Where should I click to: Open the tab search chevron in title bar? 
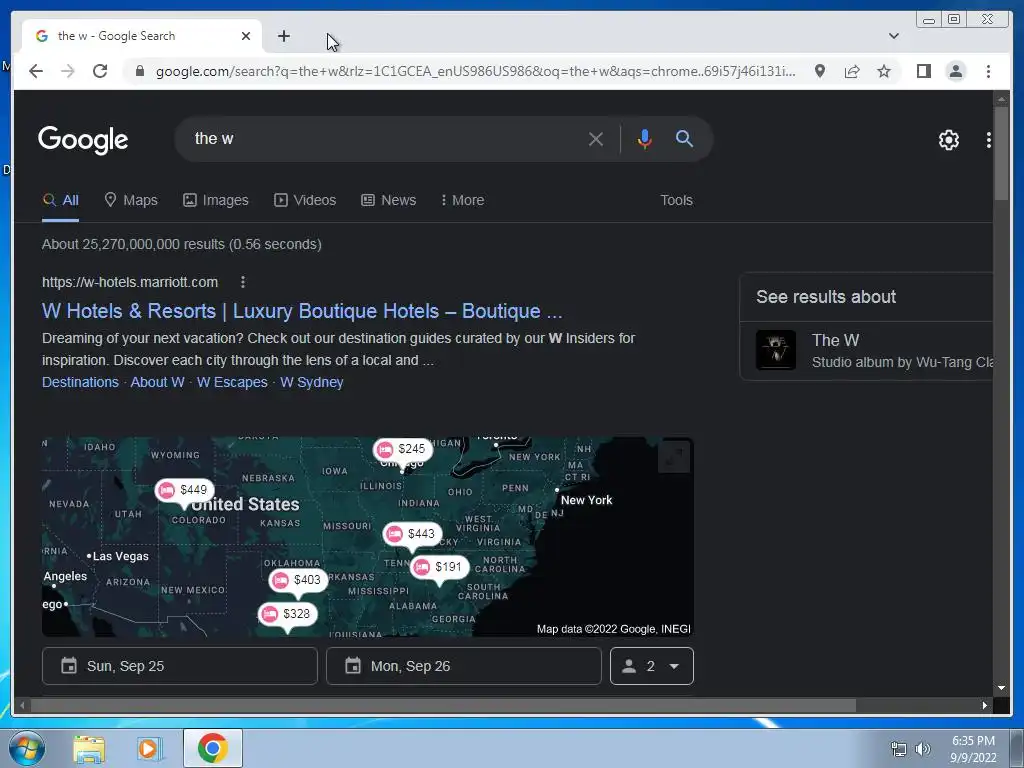click(x=894, y=36)
